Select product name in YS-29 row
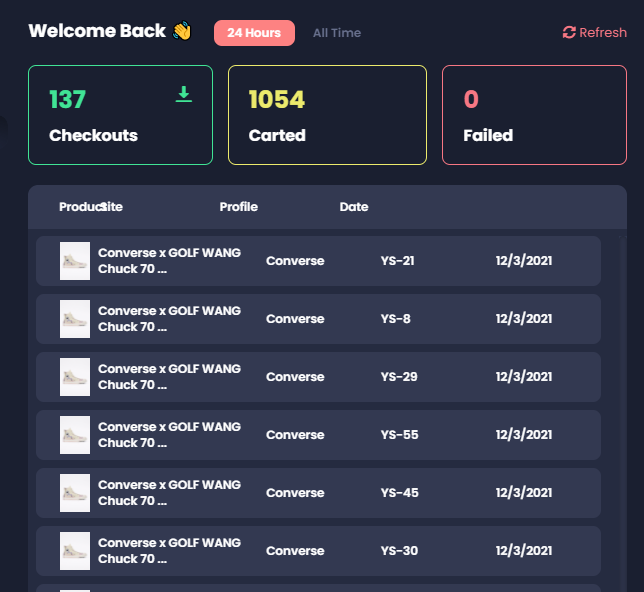644x592 pixels. point(169,377)
